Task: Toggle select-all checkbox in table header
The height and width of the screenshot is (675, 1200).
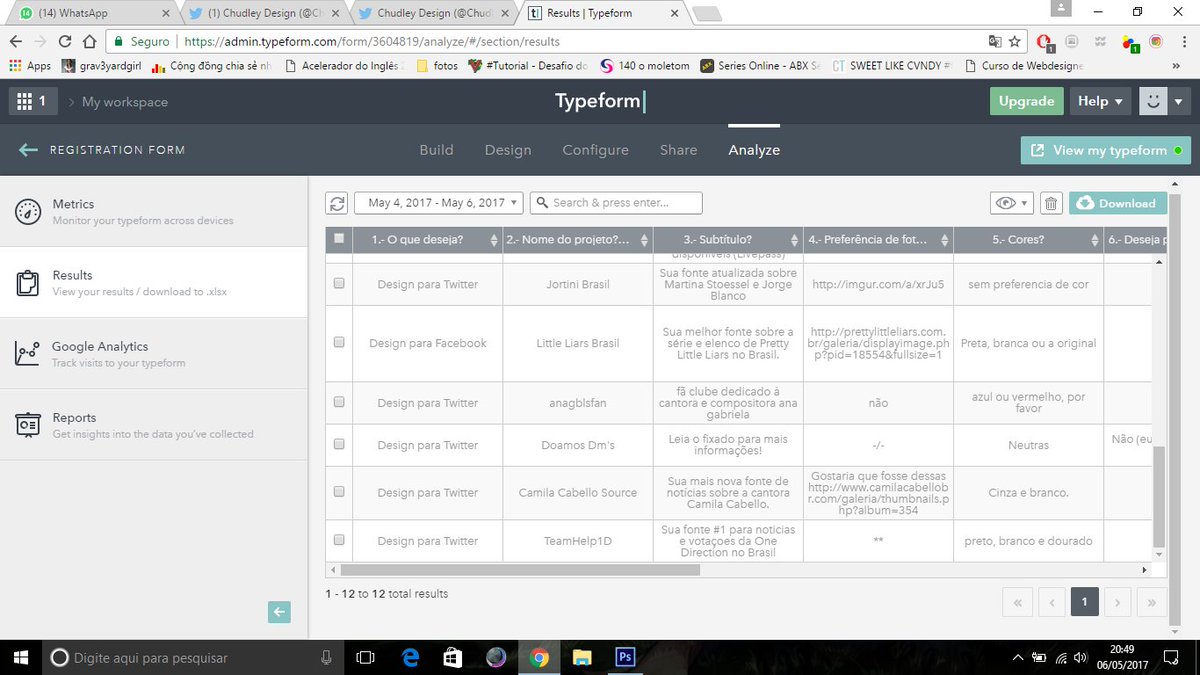Action: 339,239
